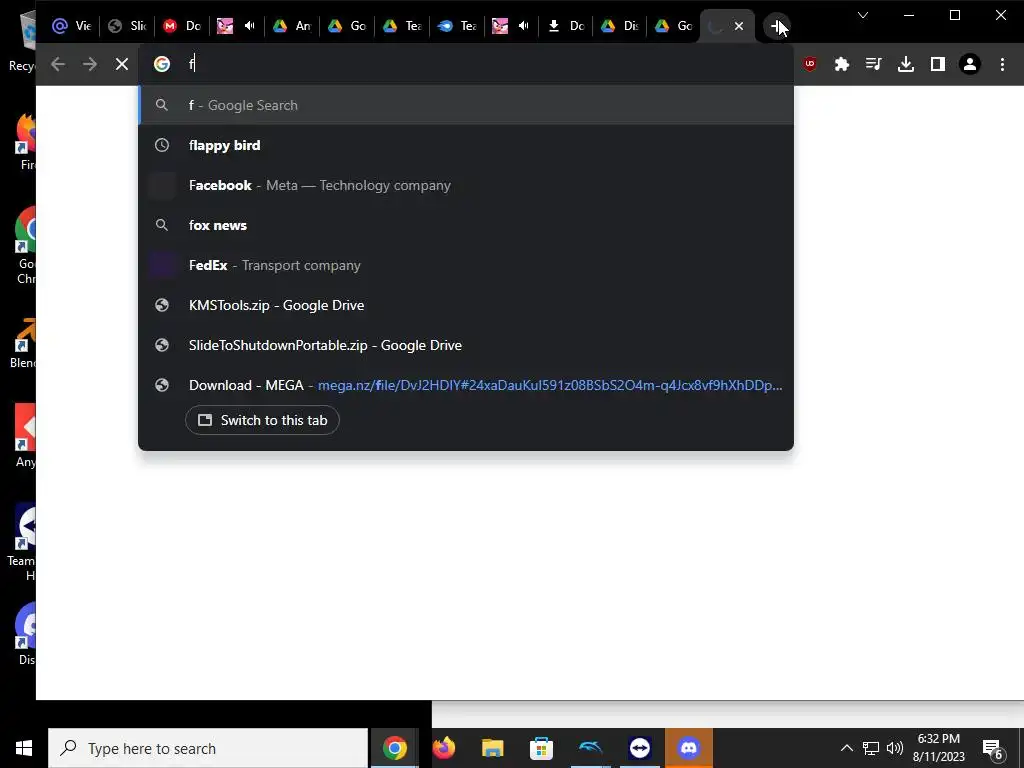Select the FedEx Transport company suggestion
The image size is (1024, 768).
click(466, 265)
